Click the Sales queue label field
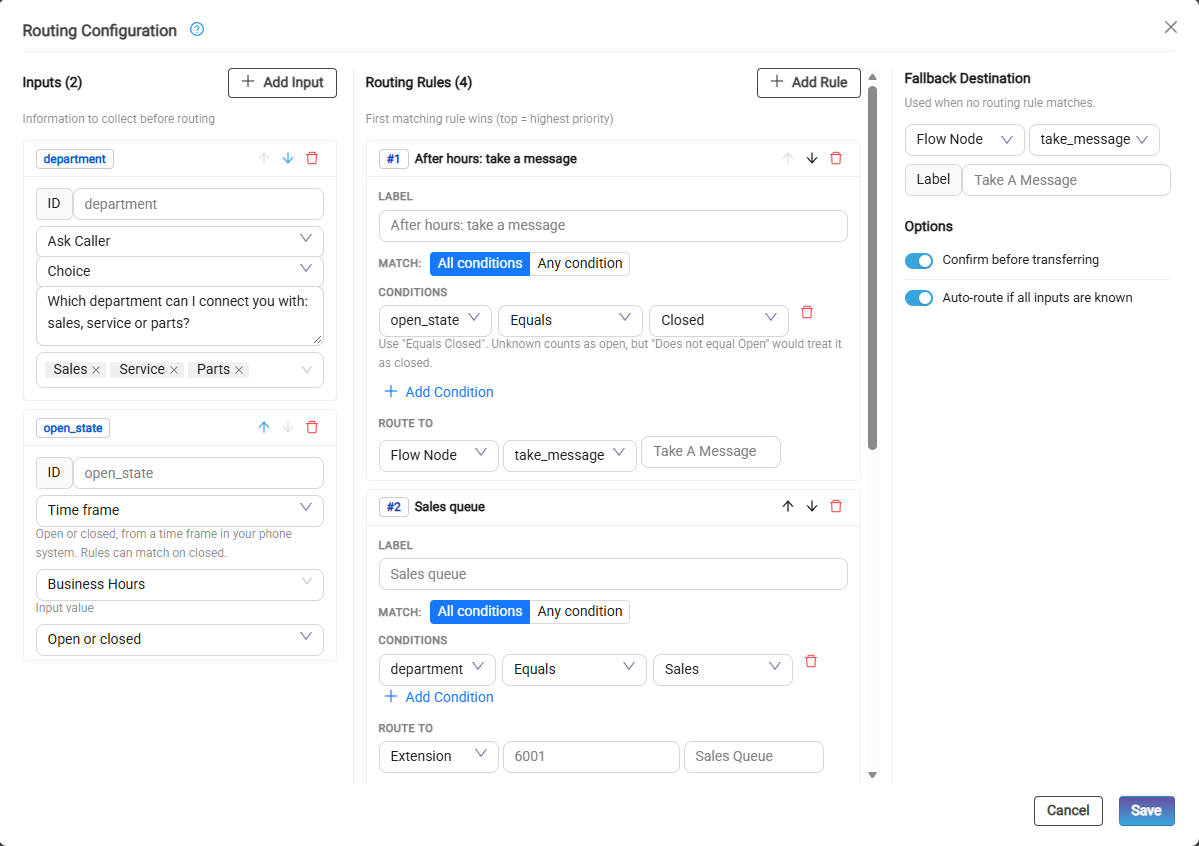1199x846 pixels. click(x=612, y=574)
